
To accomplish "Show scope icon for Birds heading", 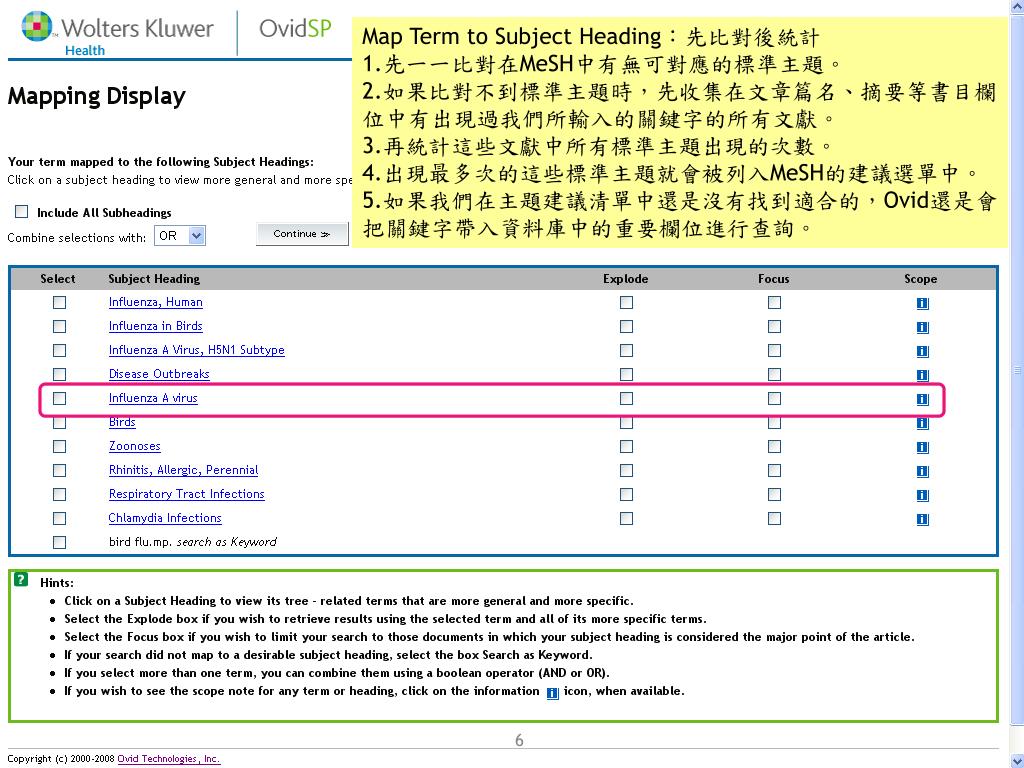I will [922, 423].
